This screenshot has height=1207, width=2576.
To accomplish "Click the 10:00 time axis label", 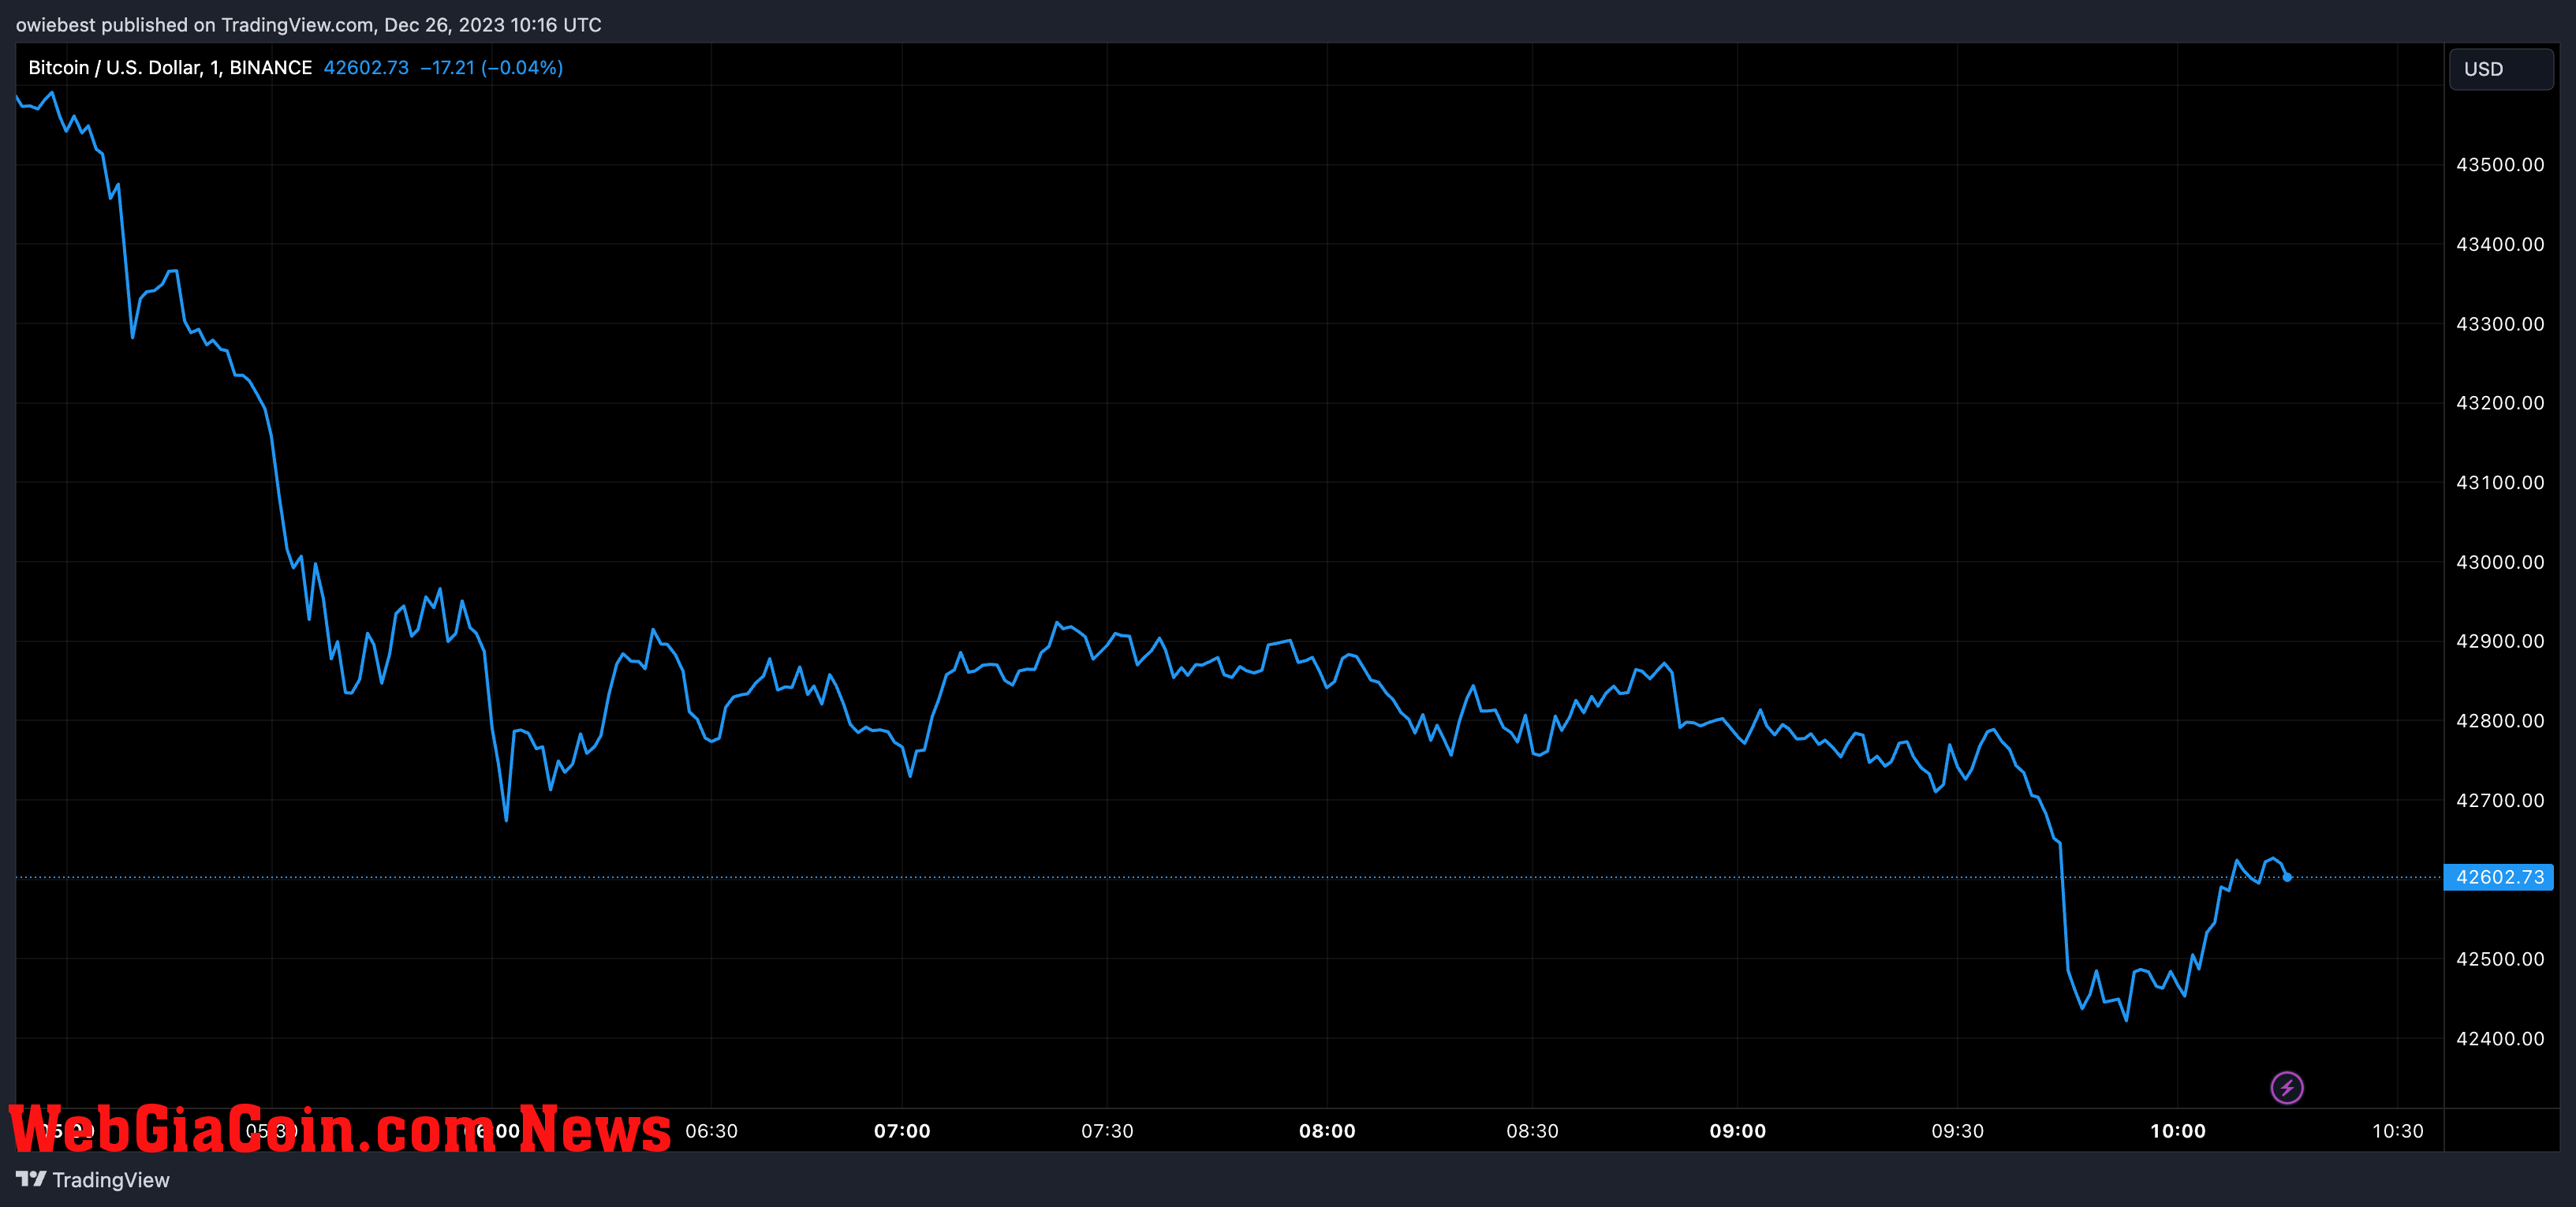I will (2177, 1131).
